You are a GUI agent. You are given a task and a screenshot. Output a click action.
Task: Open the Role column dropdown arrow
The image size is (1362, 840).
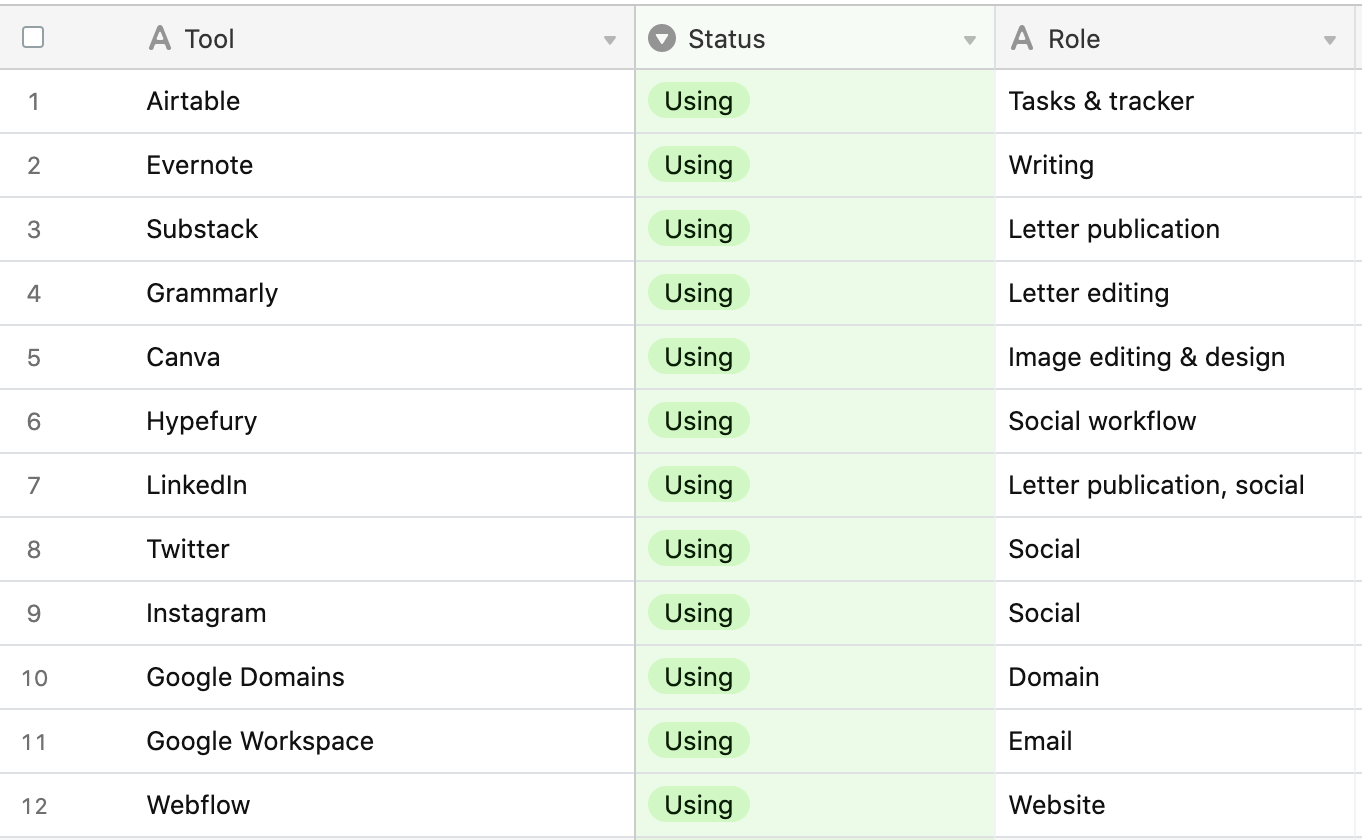click(1330, 41)
